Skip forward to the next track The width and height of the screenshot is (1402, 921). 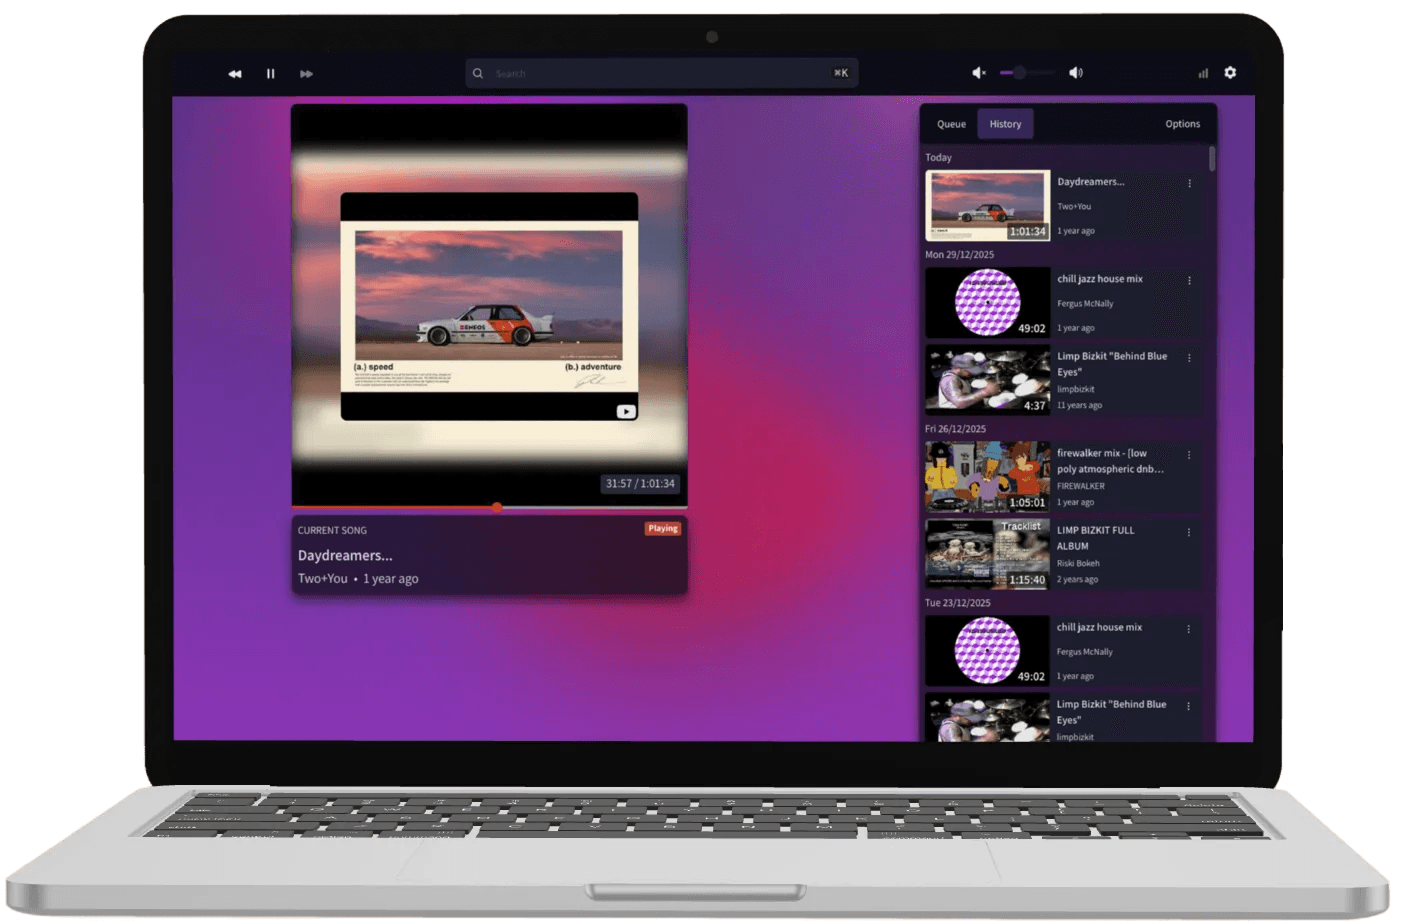point(306,74)
